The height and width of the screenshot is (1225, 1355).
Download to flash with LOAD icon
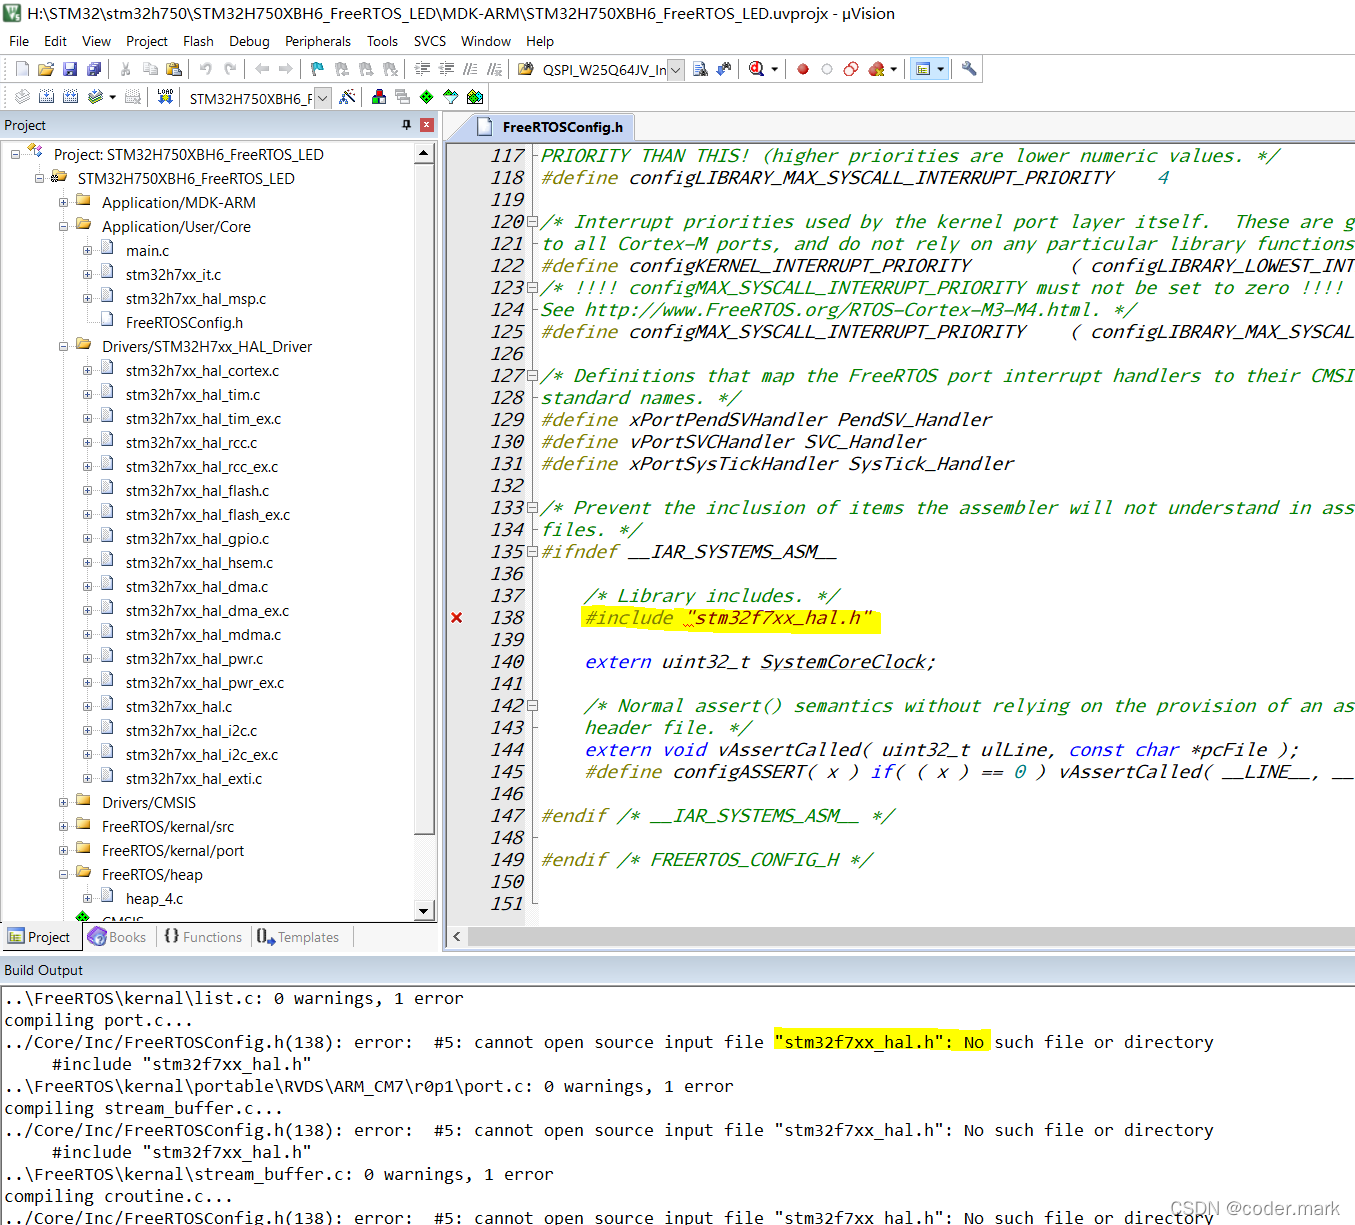click(165, 97)
